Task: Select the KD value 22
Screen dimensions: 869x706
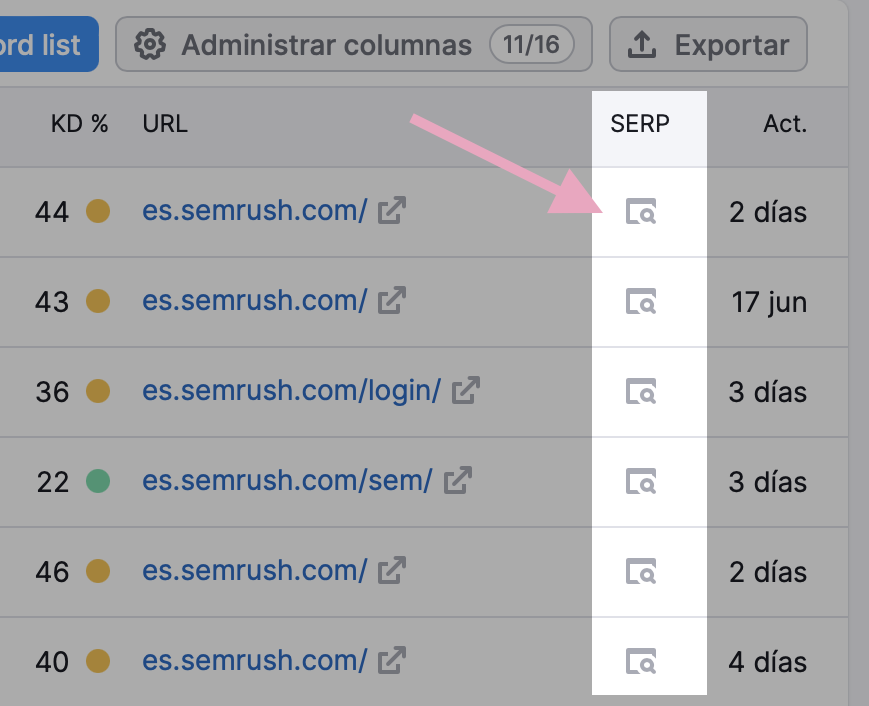Action: pos(53,482)
